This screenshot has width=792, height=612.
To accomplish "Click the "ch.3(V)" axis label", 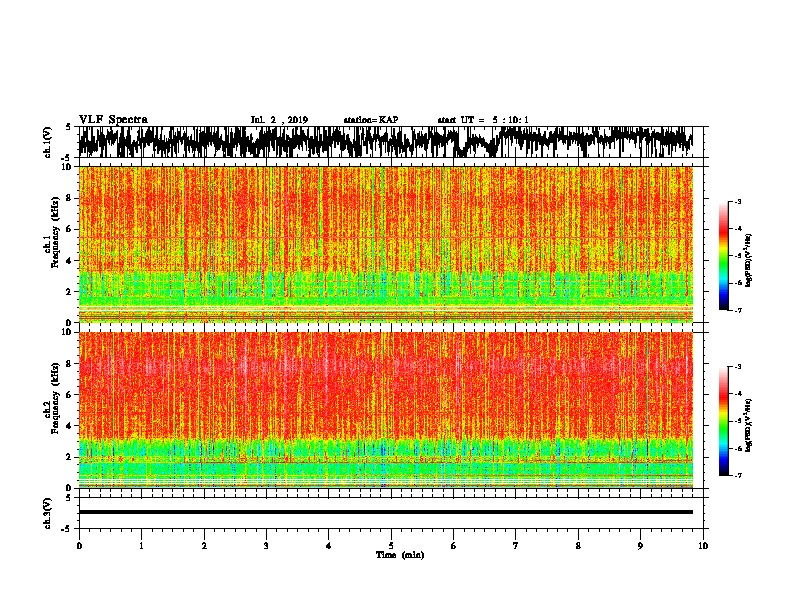I will [48, 513].
